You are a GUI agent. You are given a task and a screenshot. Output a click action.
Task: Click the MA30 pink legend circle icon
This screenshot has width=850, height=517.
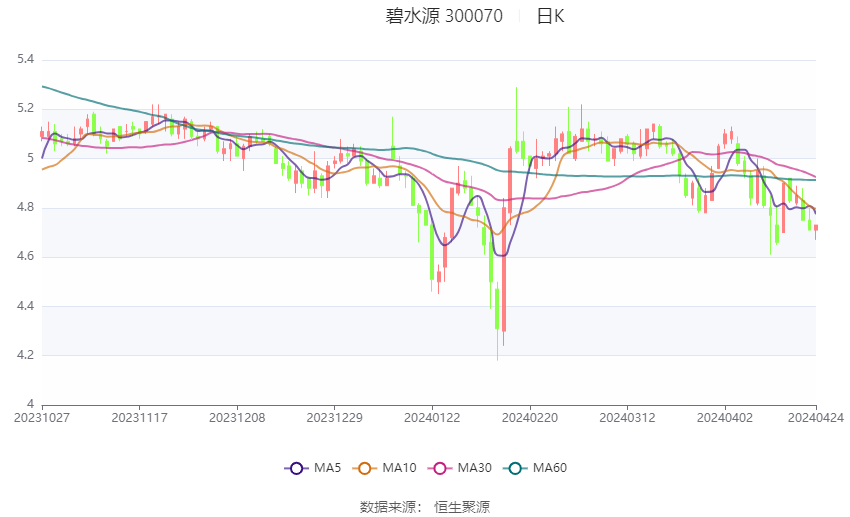pyautogui.click(x=438, y=468)
